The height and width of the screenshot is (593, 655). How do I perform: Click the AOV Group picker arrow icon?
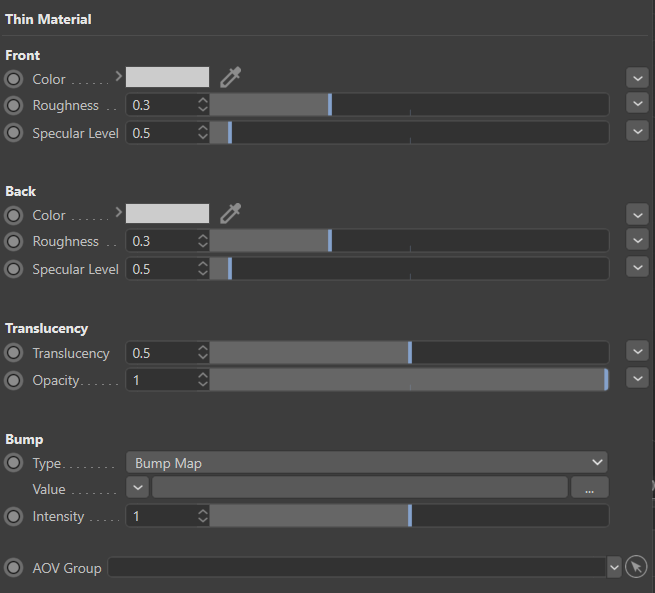(636, 567)
